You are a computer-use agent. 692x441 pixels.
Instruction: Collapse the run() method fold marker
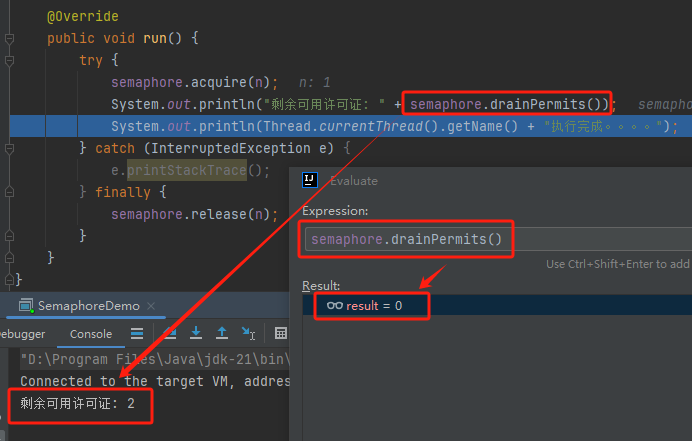click(x=9, y=39)
